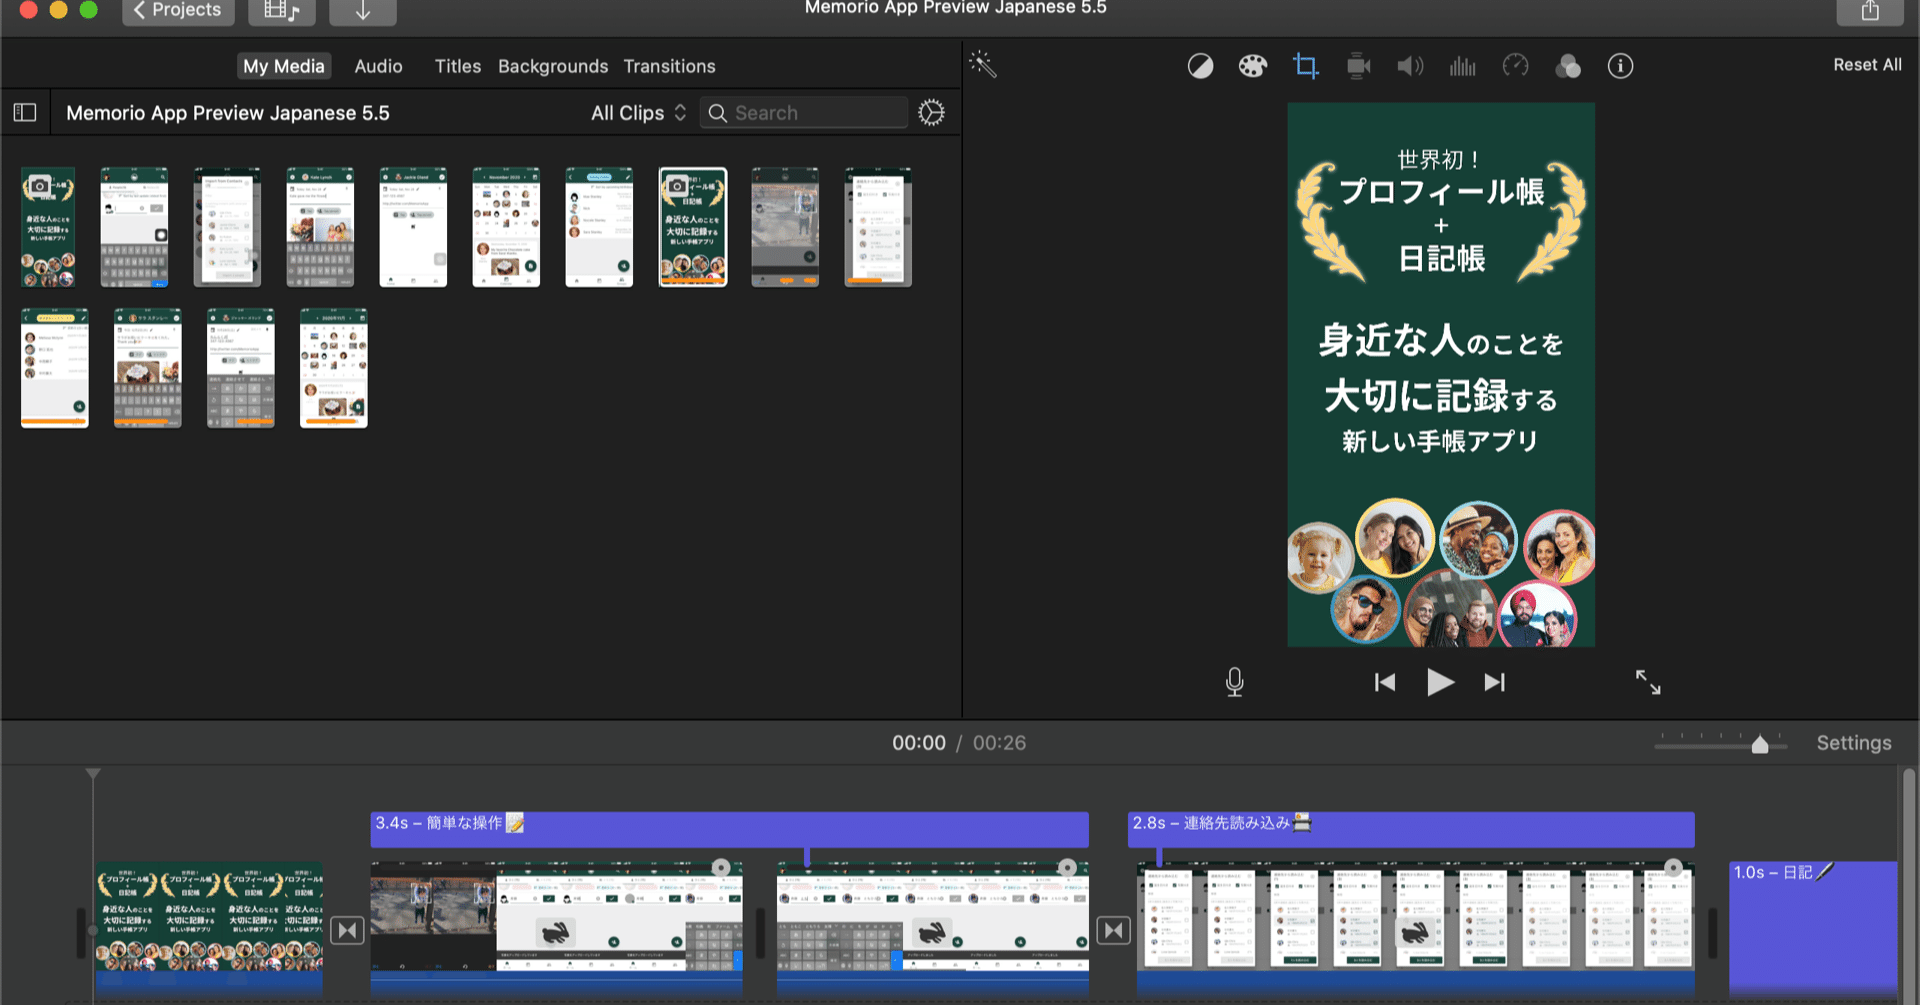Click the import media down-arrow button
This screenshot has height=1005, width=1920.
tap(363, 11)
